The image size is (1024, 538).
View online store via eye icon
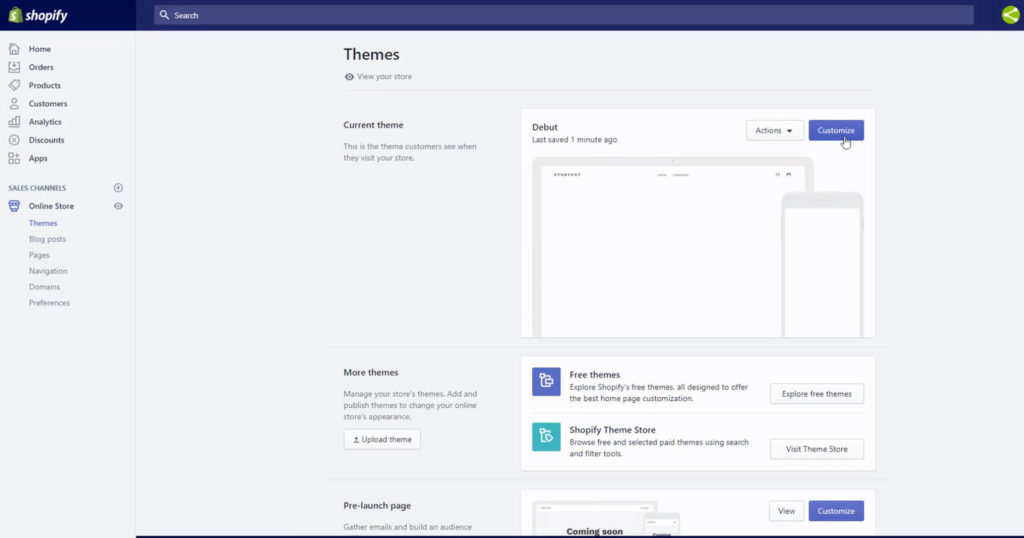click(118, 206)
